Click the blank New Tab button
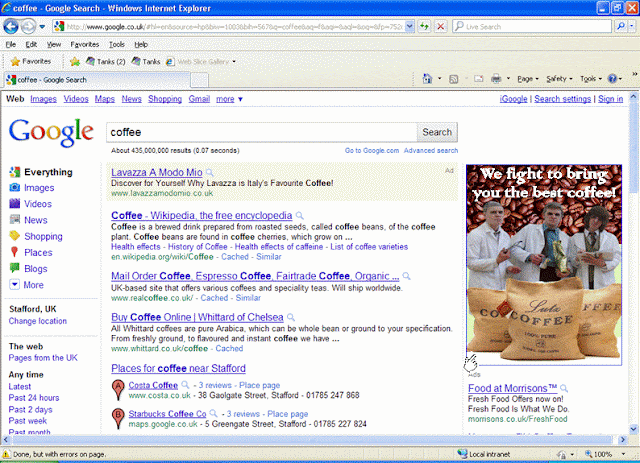The width and height of the screenshot is (640, 463). [x=200, y=80]
